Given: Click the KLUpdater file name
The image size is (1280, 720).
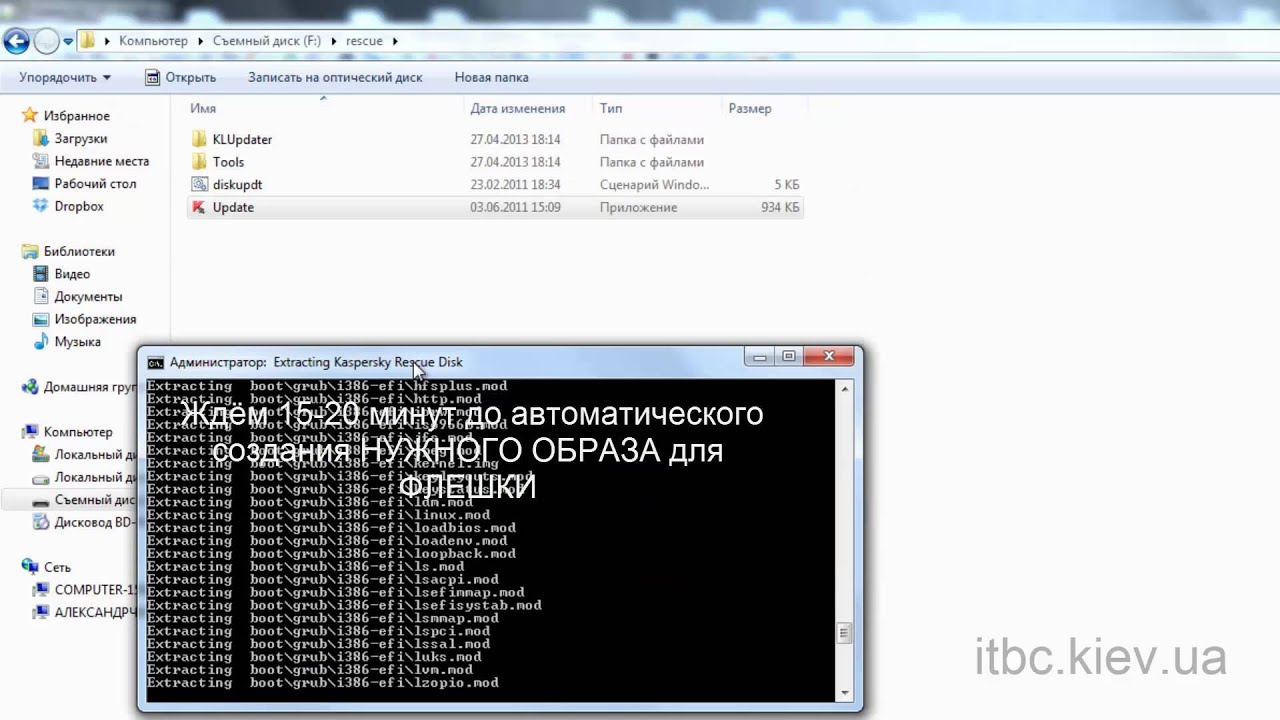Looking at the screenshot, I should tap(242, 139).
